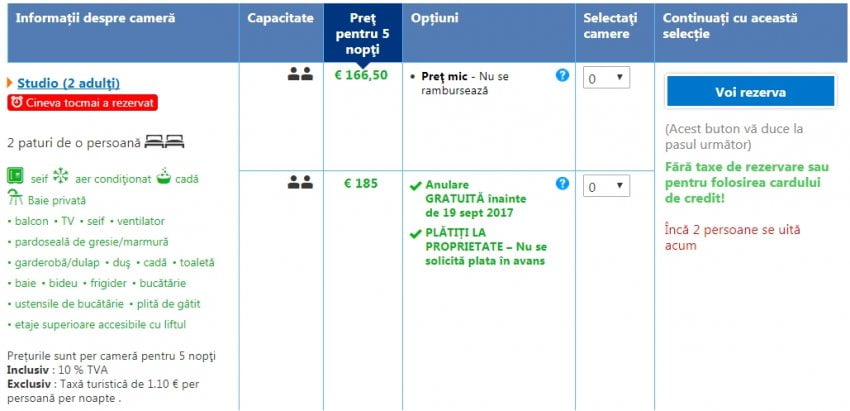Click the 'Cineva tocmai a rezervat' red badge
Image resolution: width=850 pixels, height=411 pixels.
tap(82, 102)
